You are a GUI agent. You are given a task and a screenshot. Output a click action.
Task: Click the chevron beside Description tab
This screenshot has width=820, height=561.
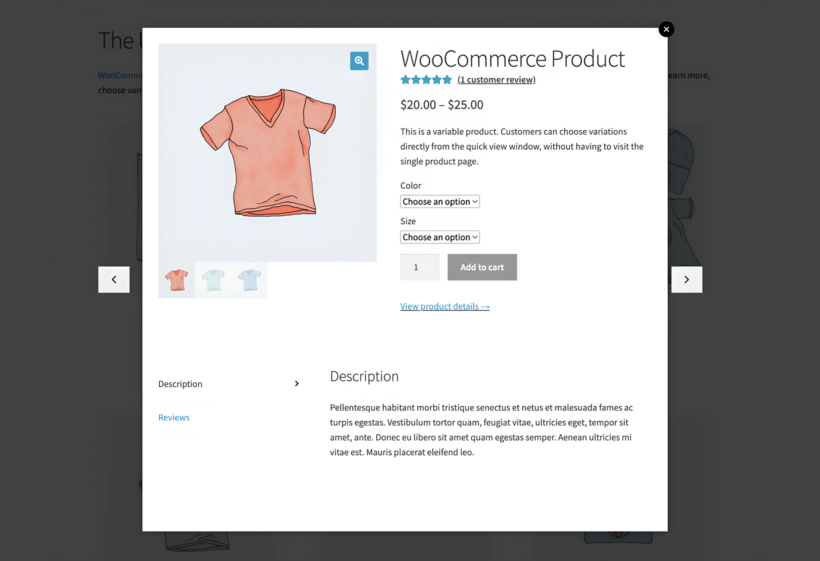[297, 384]
